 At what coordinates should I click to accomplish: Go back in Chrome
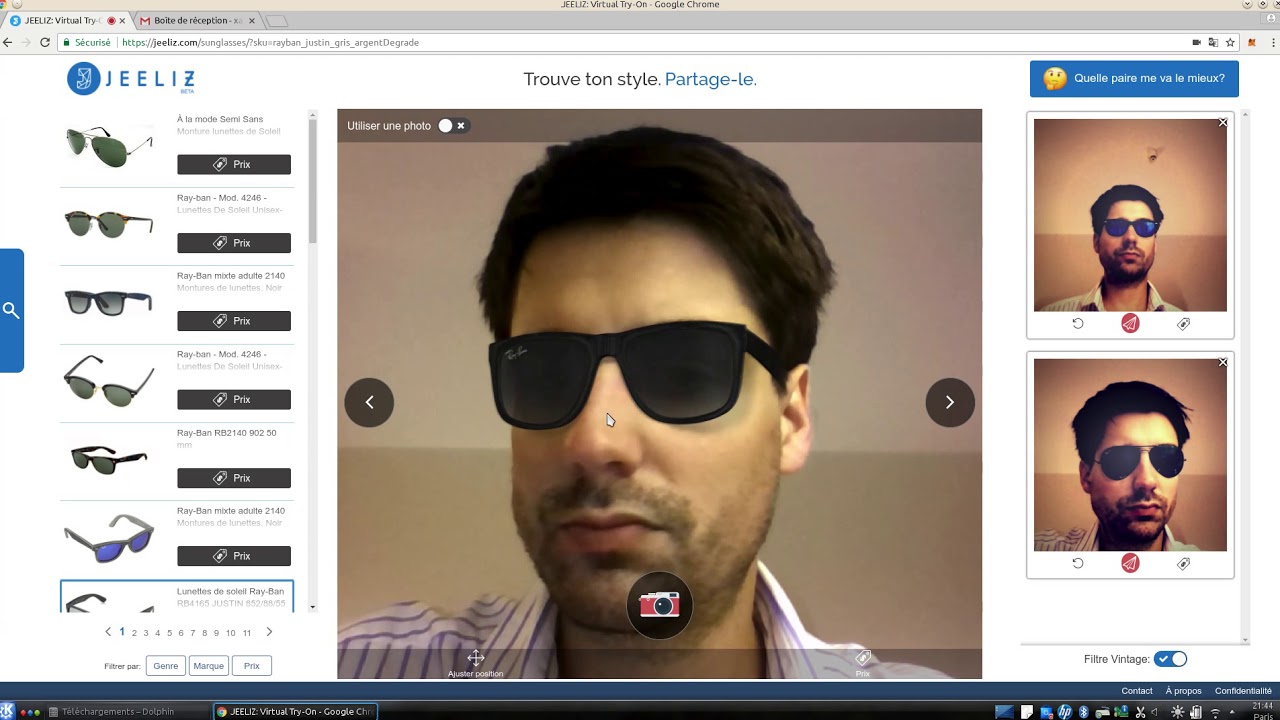click(8, 42)
